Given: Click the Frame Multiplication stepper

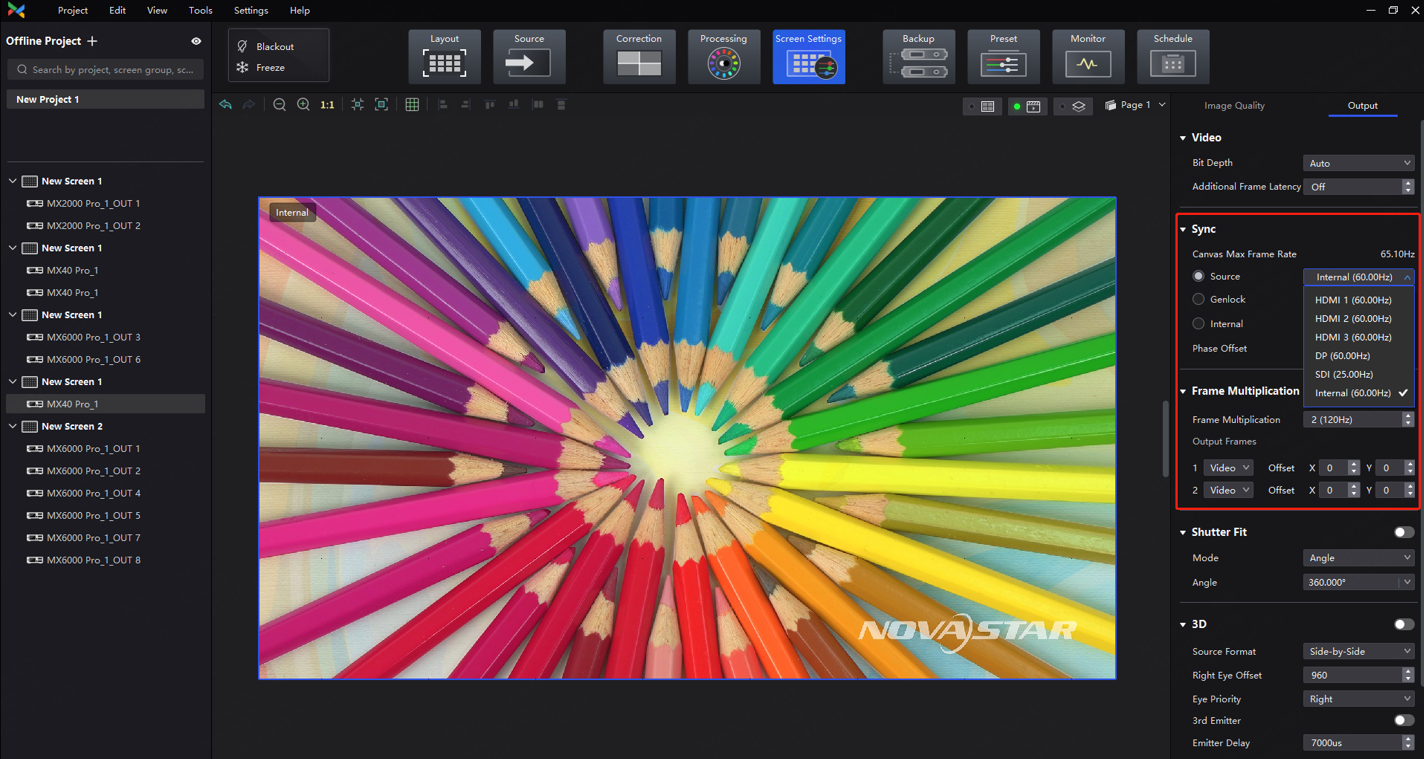Looking at the screenshot, I should point(1408,420).
